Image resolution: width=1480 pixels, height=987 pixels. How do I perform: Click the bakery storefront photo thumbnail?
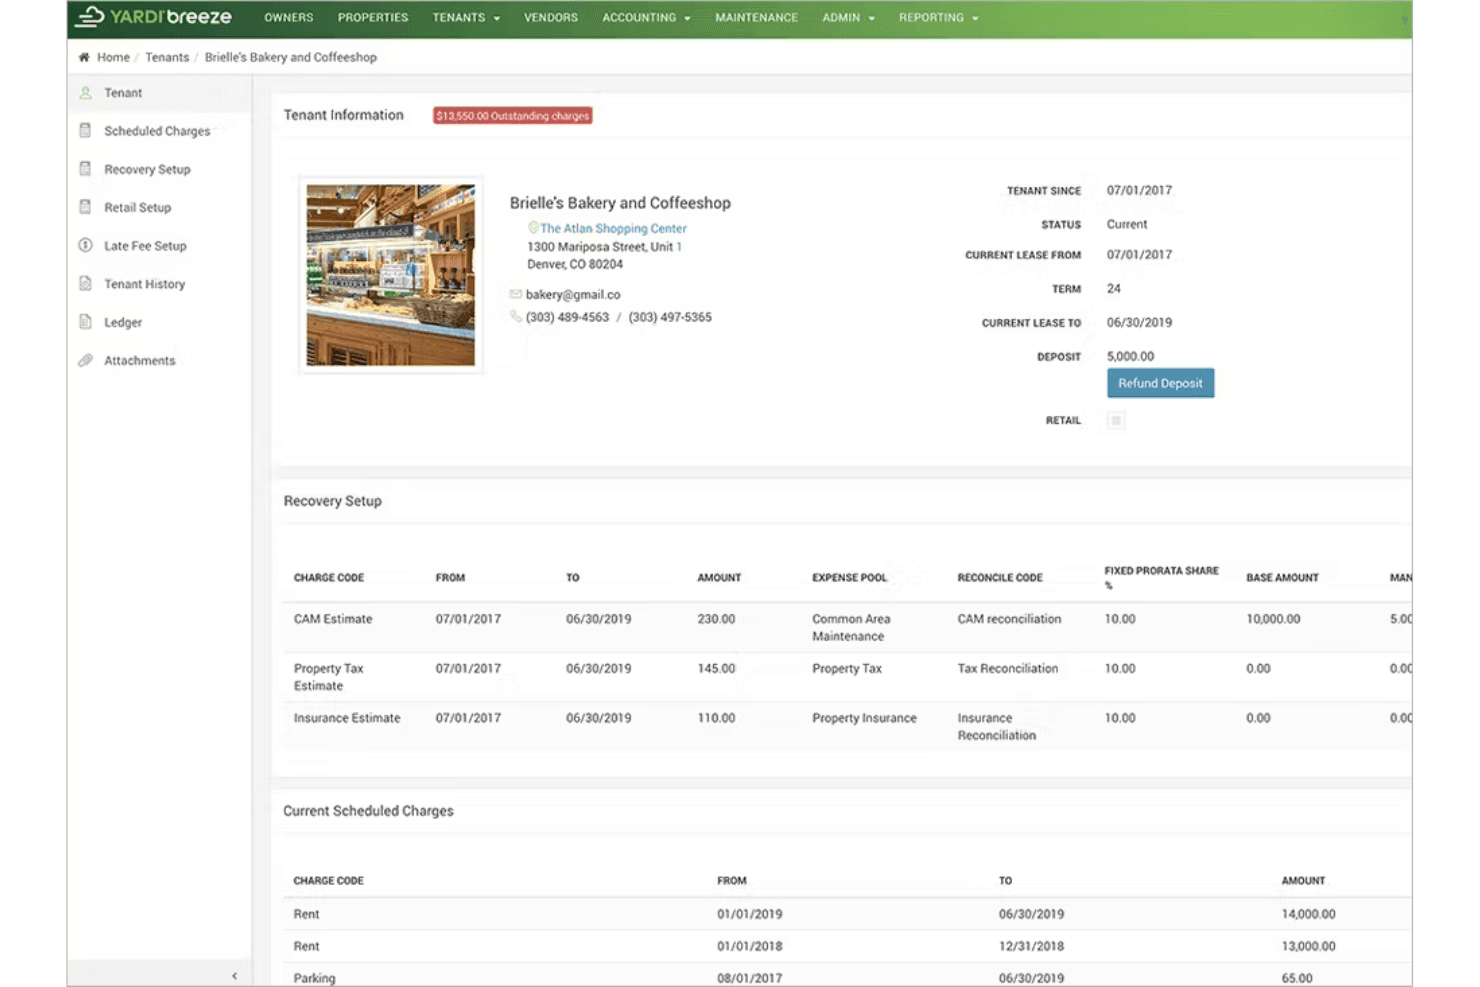(x=391, y=275)
